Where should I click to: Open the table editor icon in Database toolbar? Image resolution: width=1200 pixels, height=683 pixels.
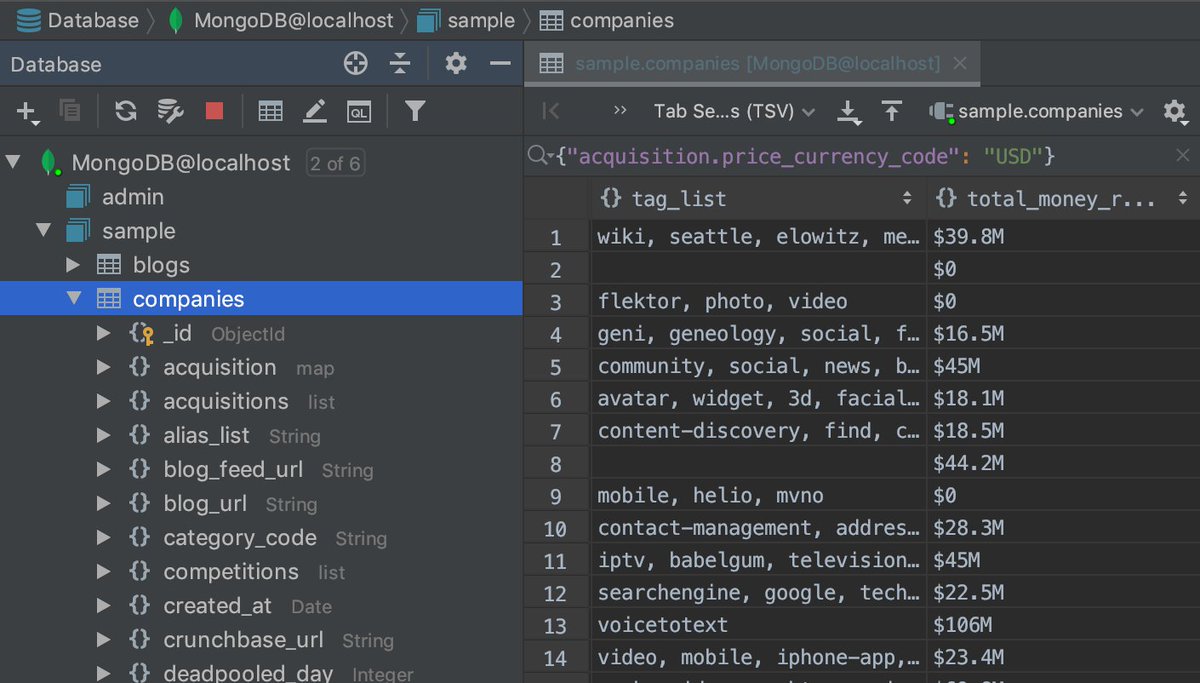[270, 111]
